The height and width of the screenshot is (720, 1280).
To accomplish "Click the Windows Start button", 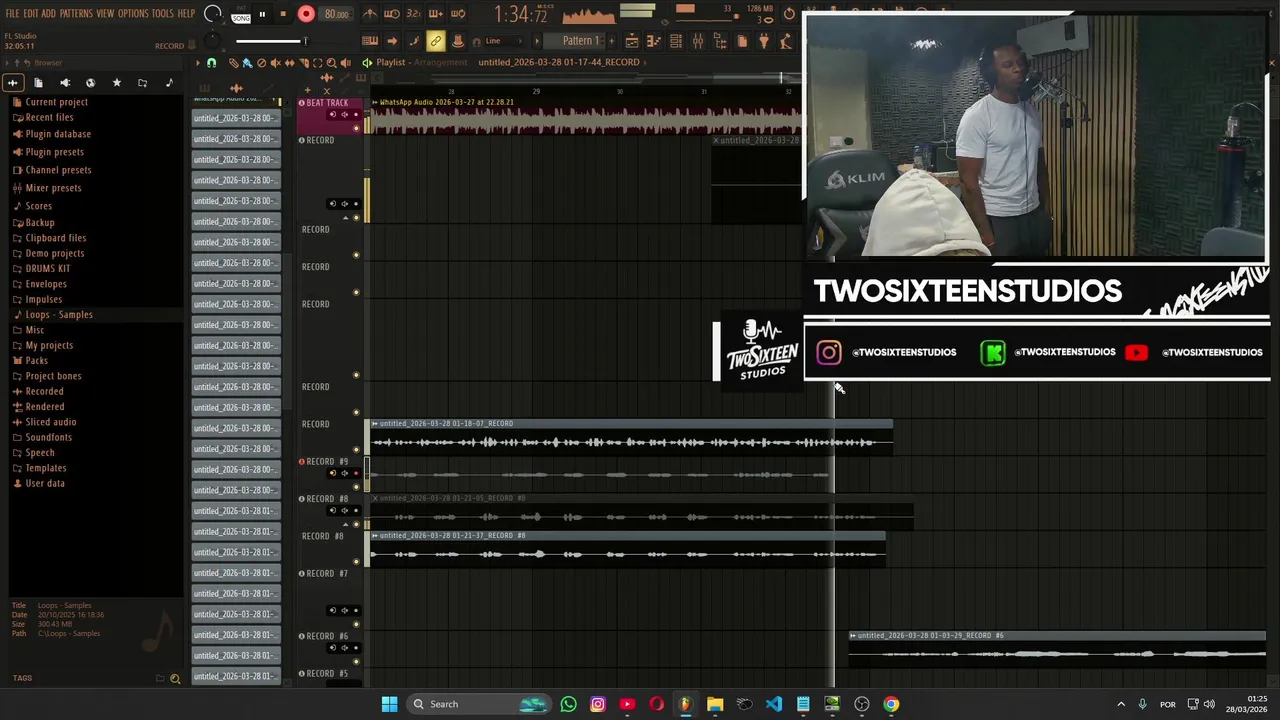I will coord(389,704).
